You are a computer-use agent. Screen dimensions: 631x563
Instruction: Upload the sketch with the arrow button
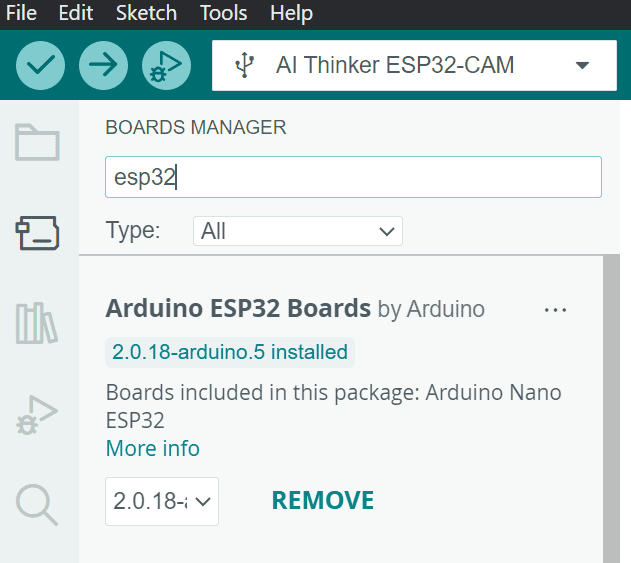(103, 66)
